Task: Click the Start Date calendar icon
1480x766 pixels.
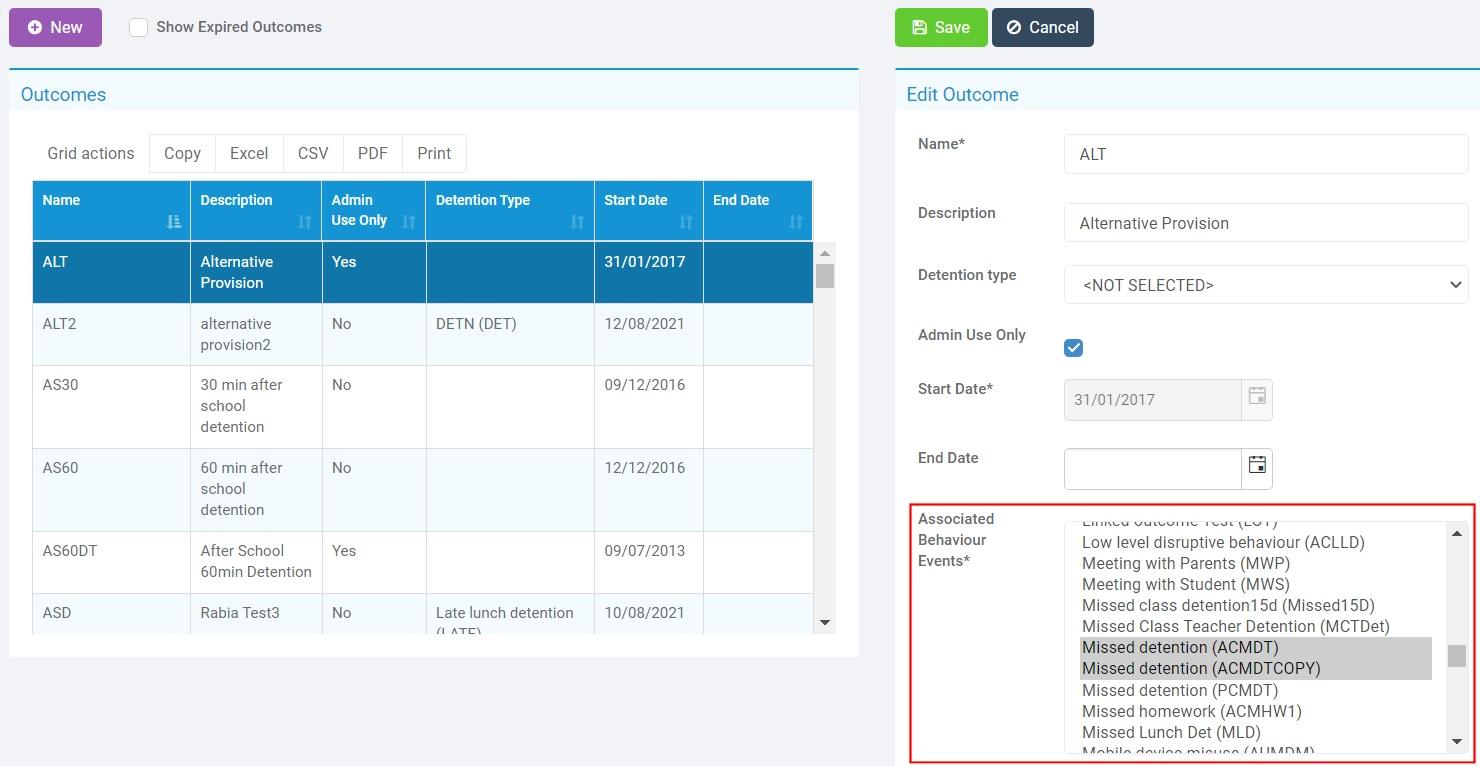Action: point(1257,397)
